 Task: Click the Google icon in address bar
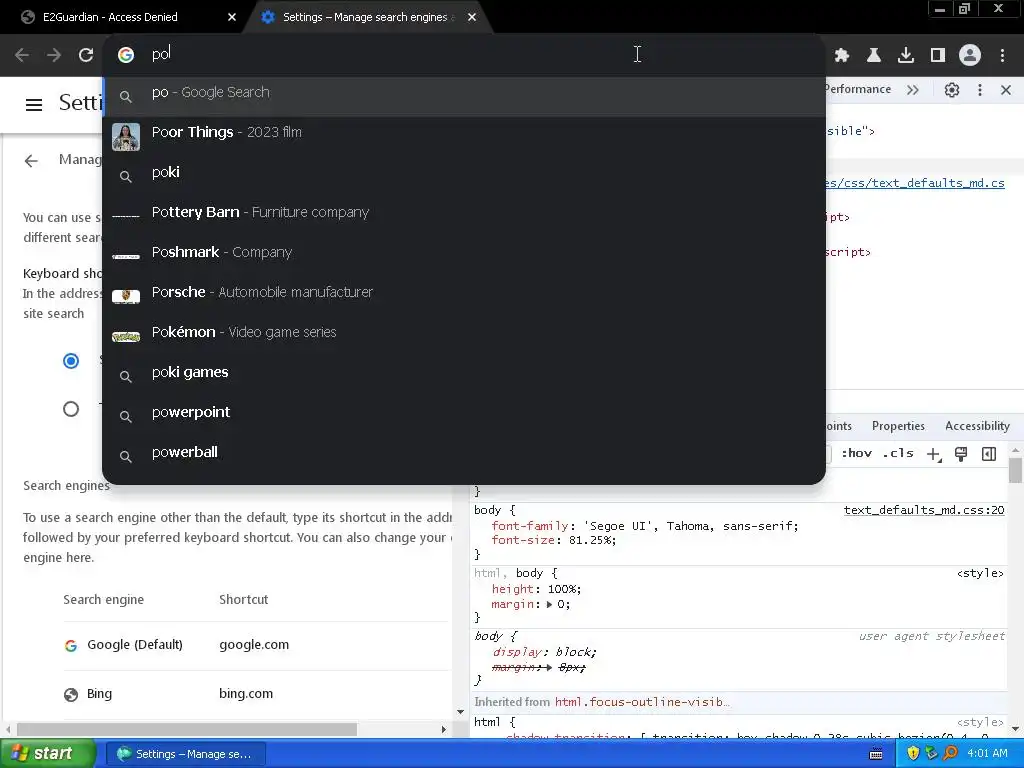point(126,55)
